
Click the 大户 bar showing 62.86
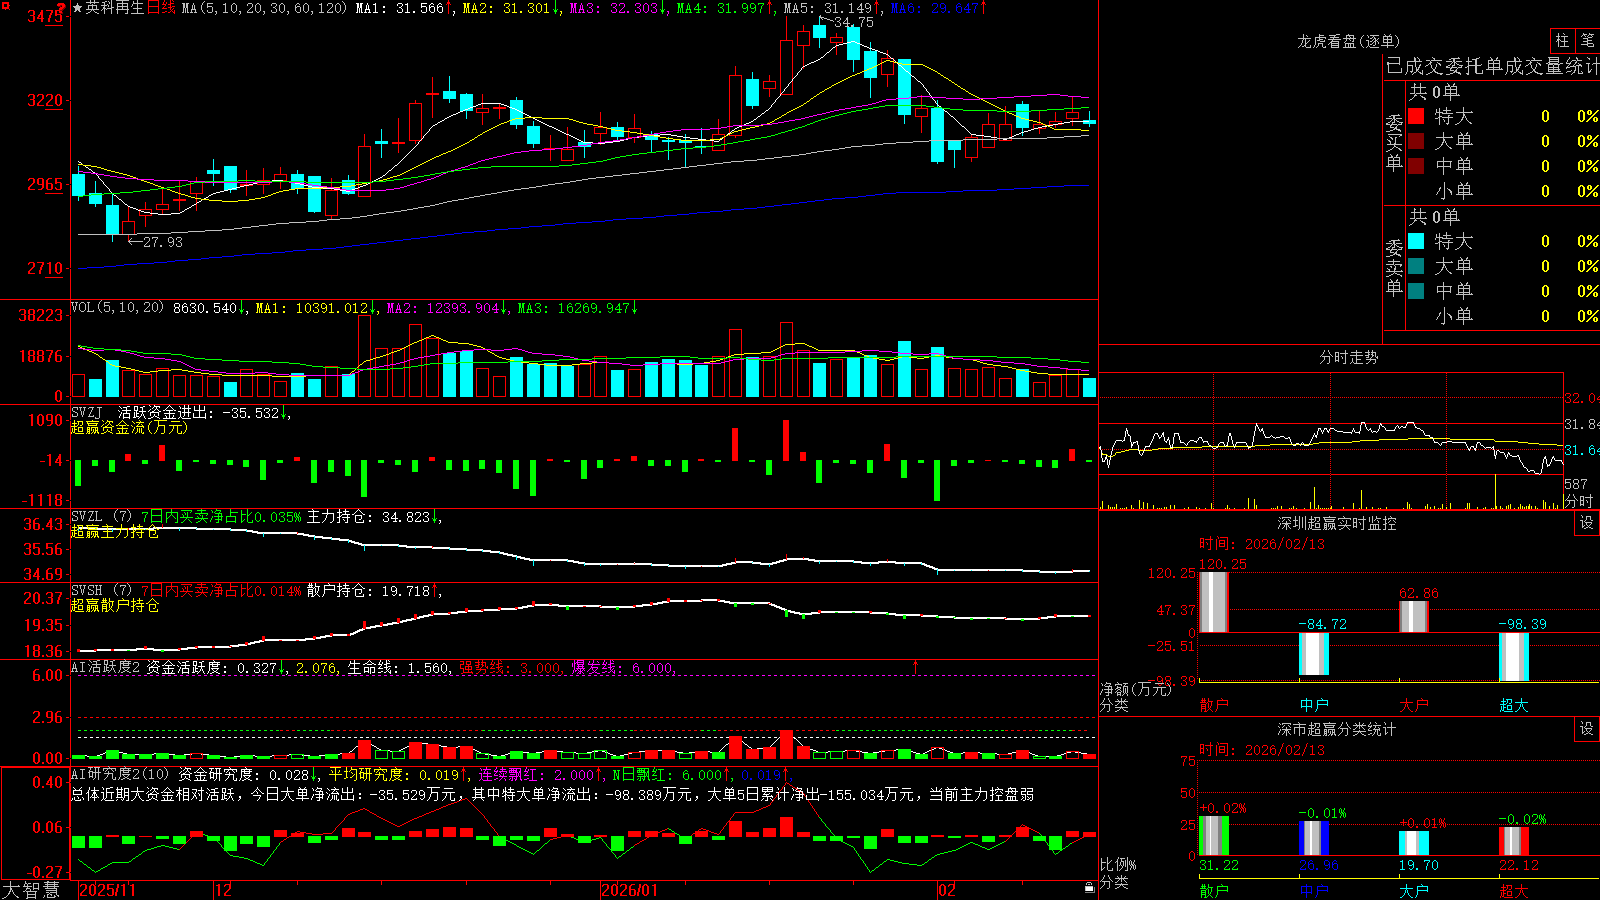click(1414, 616)
